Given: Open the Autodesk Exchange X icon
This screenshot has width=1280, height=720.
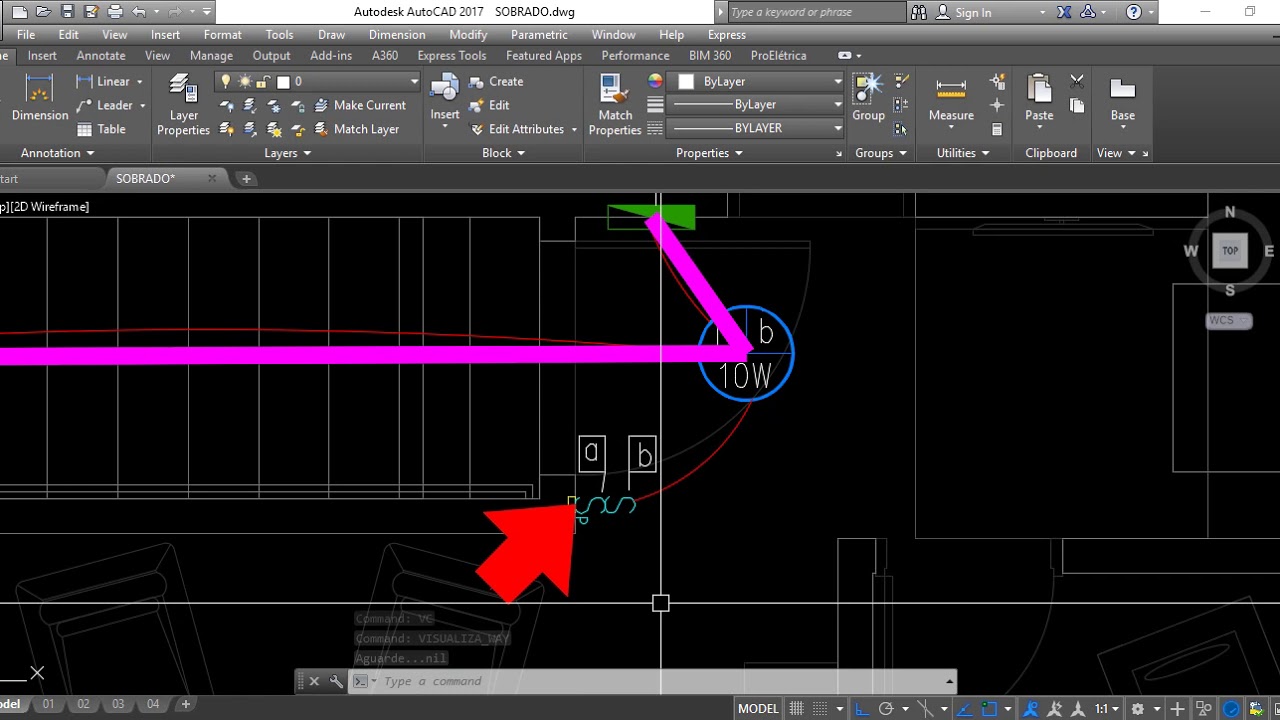Looking at the screenshot, I should [x=1063, y=12].
